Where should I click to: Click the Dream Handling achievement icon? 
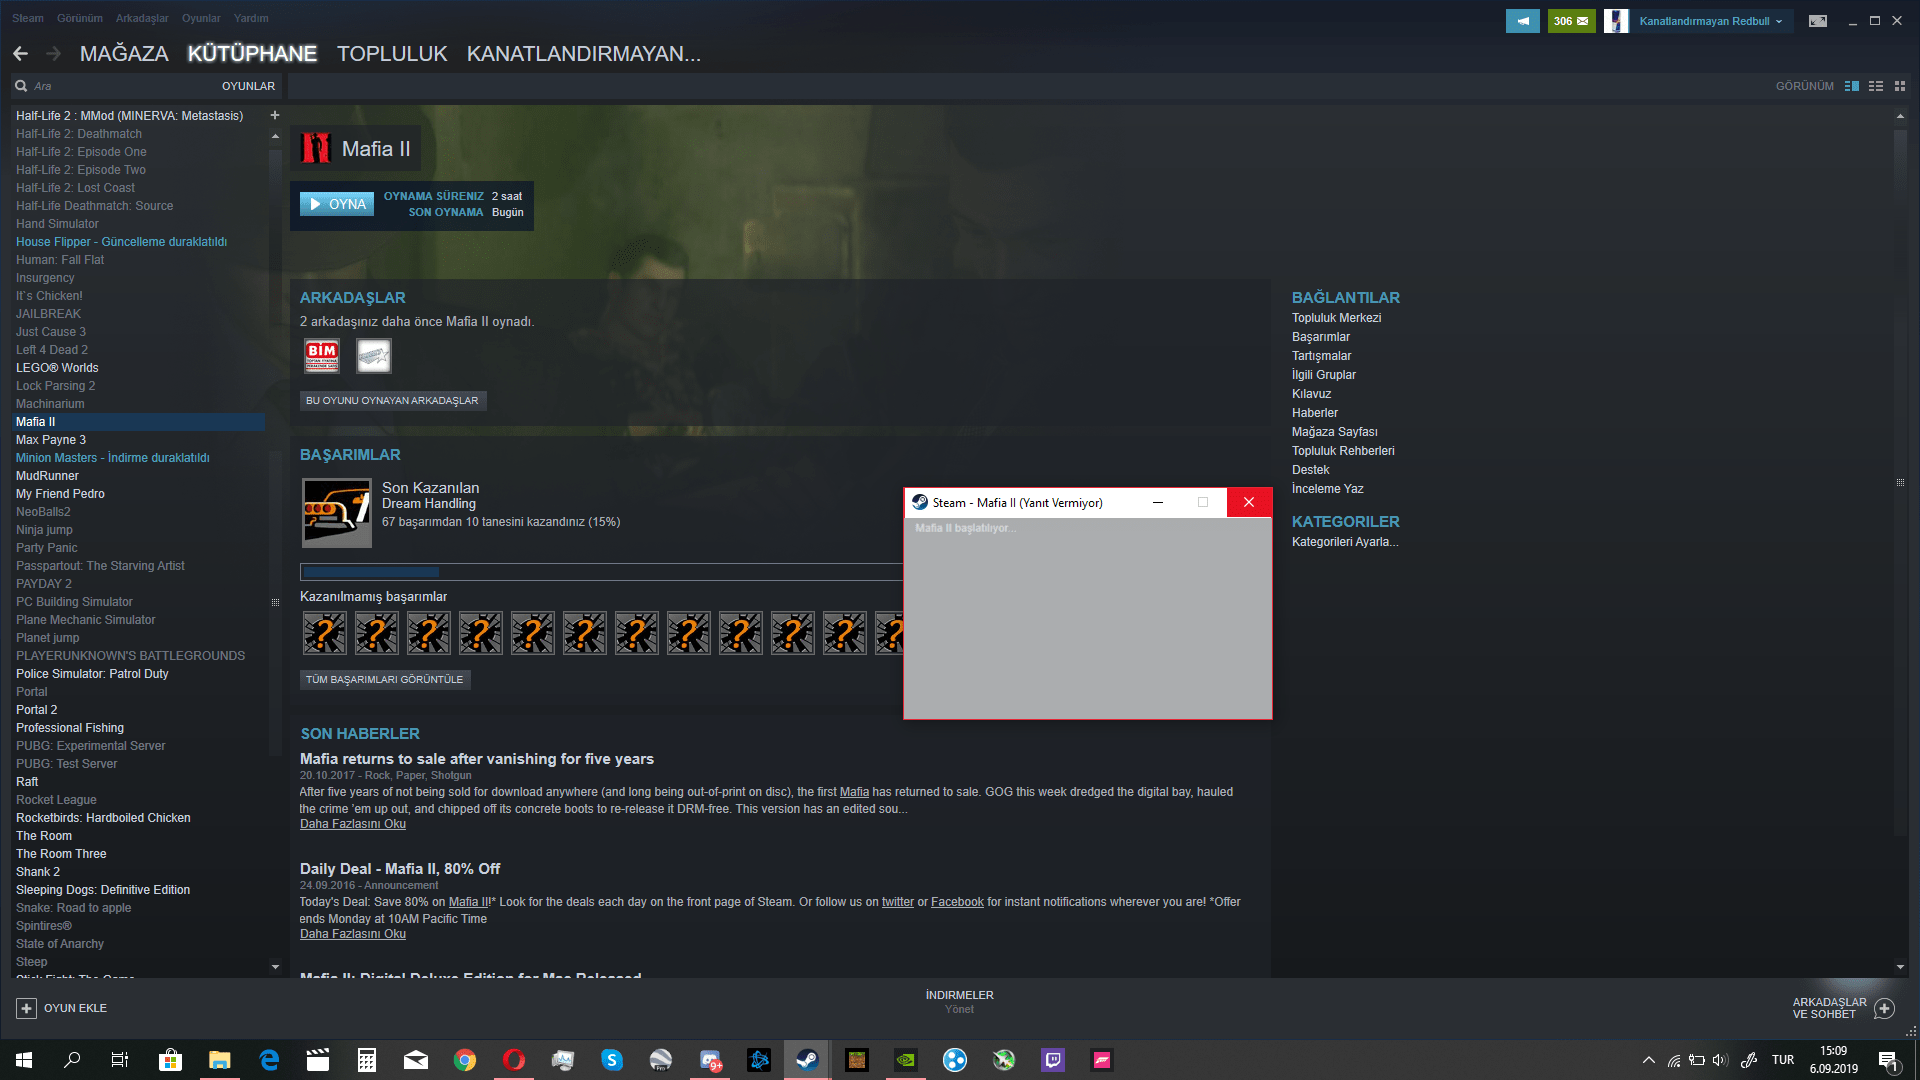pyautogui.click(x=337, y=513)
